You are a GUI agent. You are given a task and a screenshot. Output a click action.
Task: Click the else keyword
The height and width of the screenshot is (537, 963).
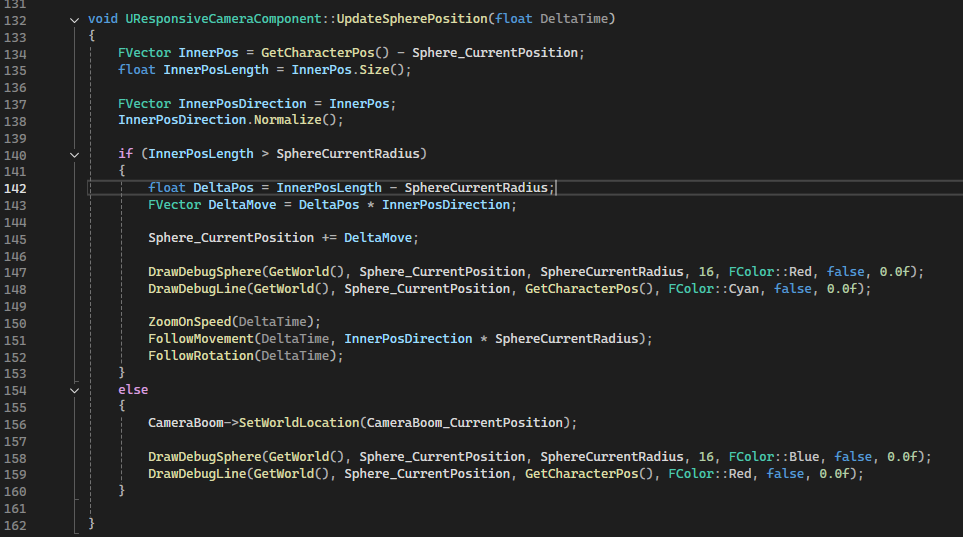[133, 389]
